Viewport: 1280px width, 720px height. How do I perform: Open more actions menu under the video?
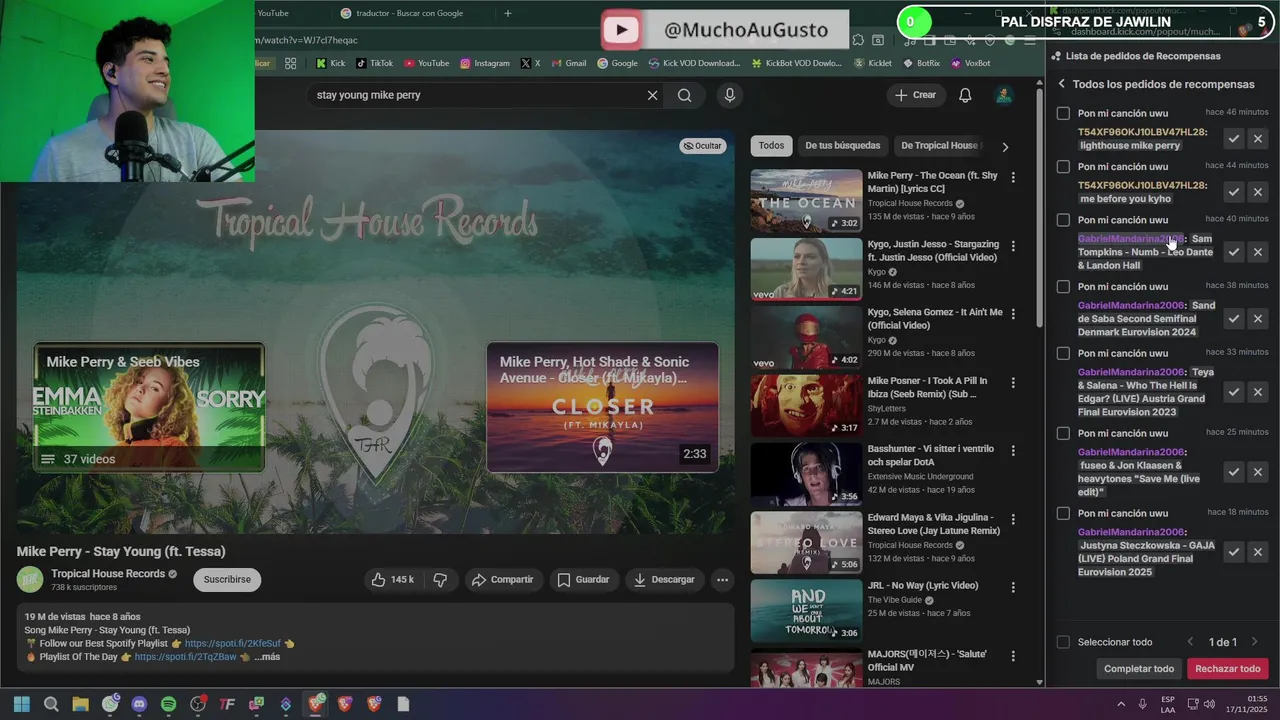(722, 580)
